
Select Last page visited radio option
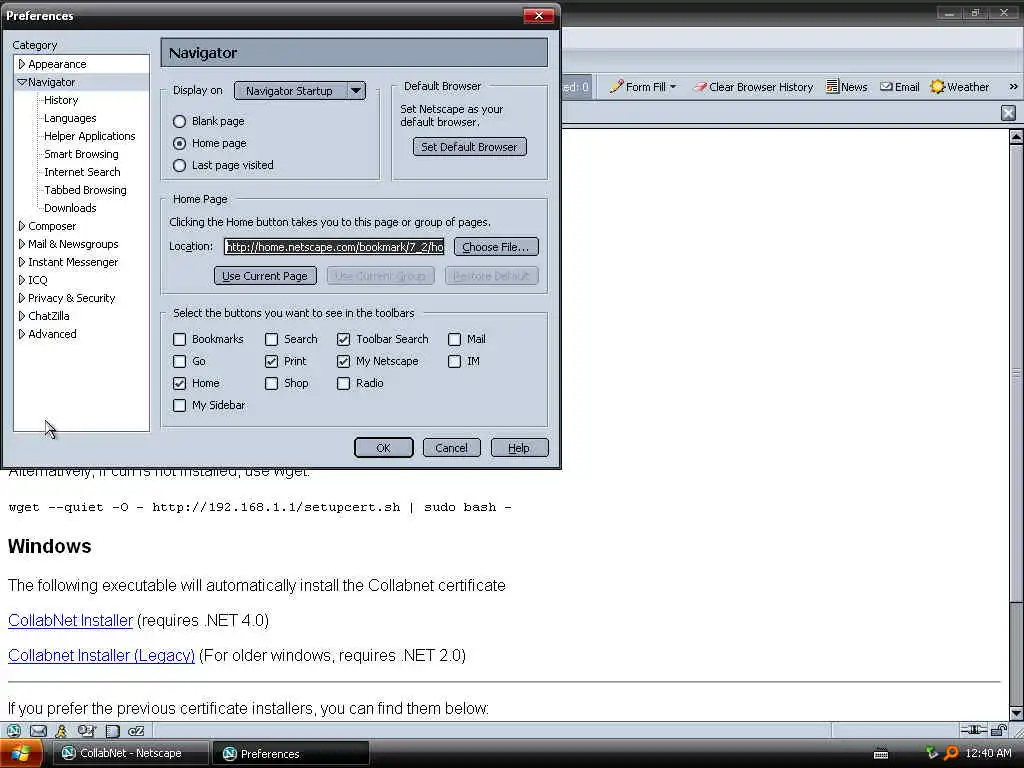point(180,165)
